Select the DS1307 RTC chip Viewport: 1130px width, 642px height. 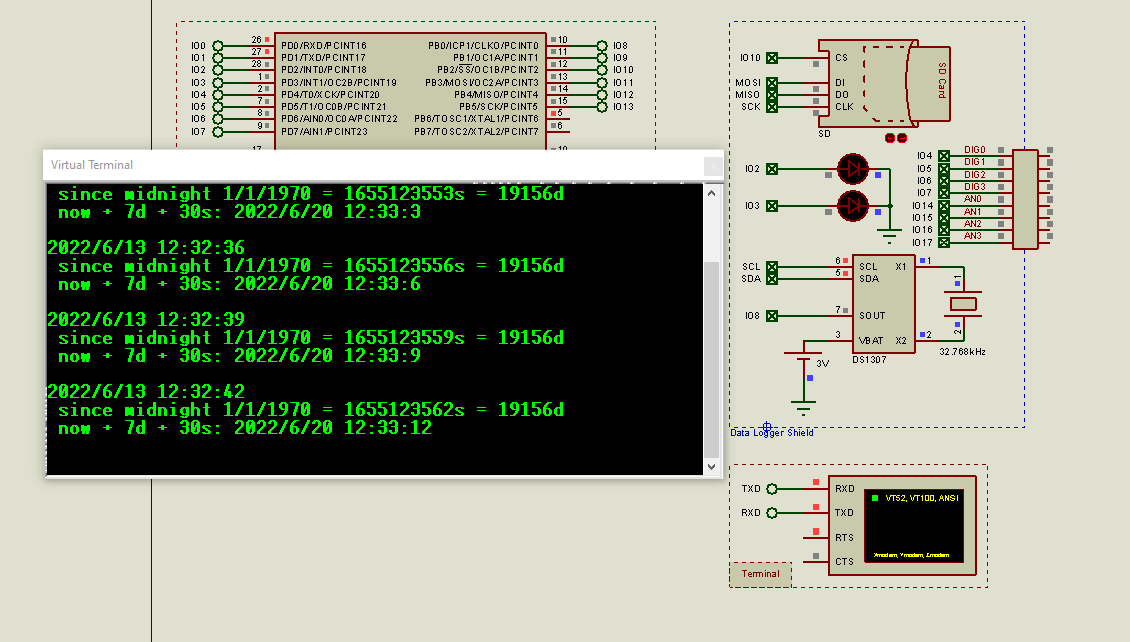[x=884, y=303]
